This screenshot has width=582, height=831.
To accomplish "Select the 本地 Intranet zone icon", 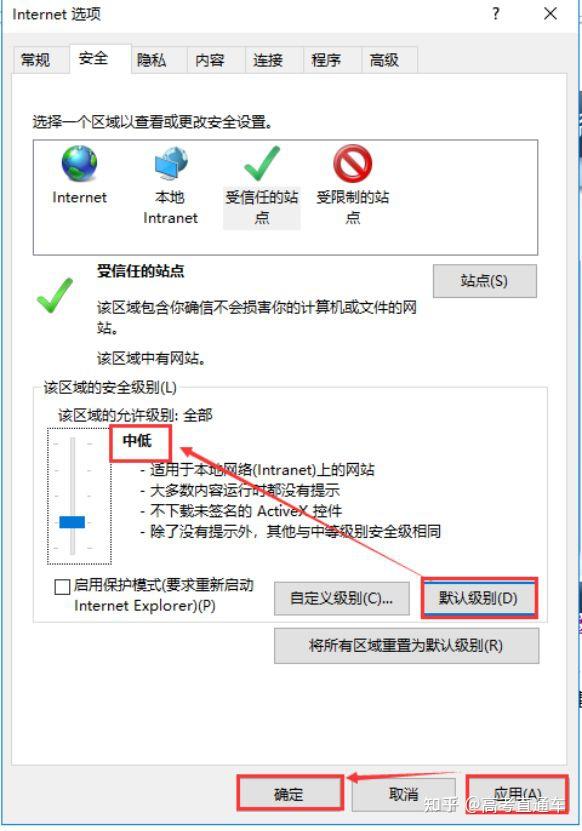I will 171,164.
